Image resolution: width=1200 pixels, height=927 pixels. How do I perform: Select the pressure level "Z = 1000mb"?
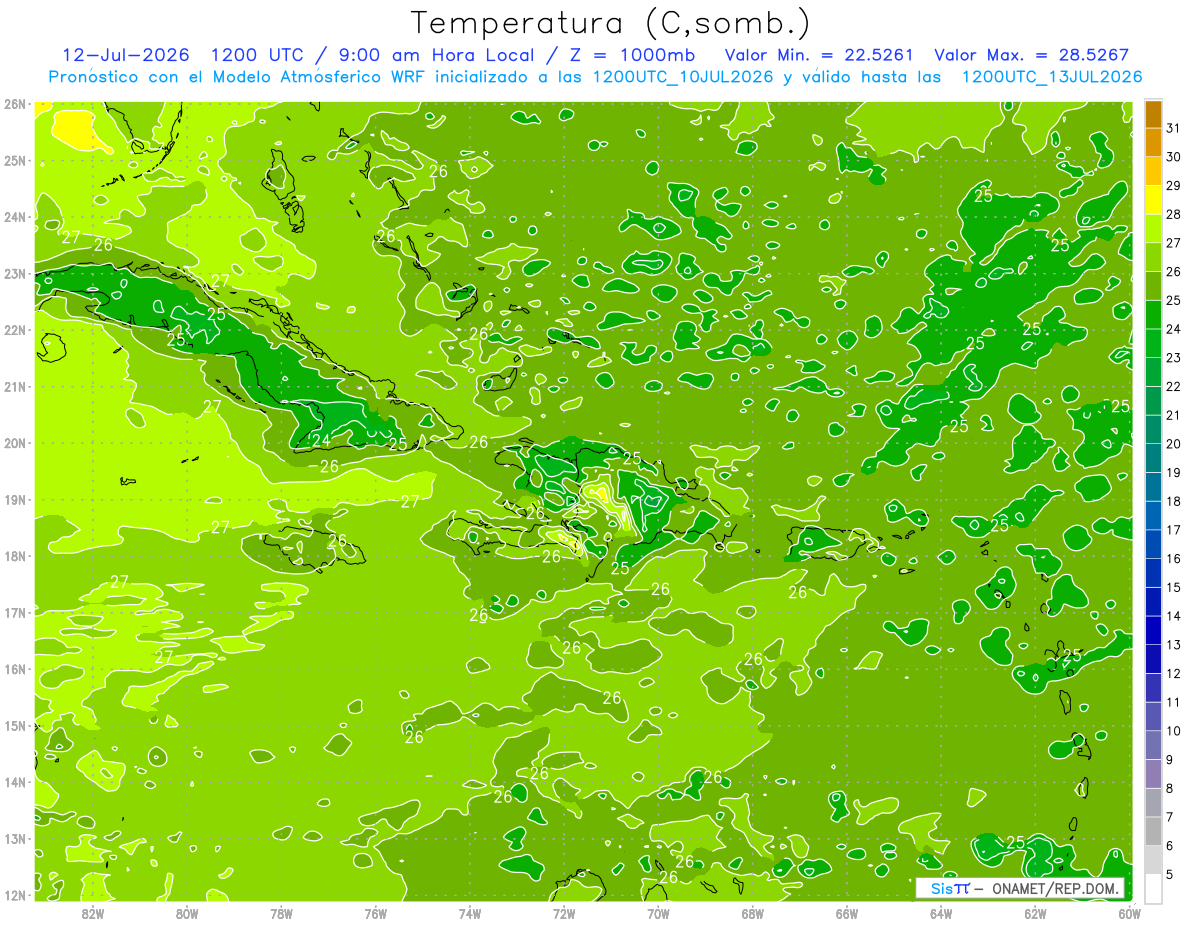(632, 55)
